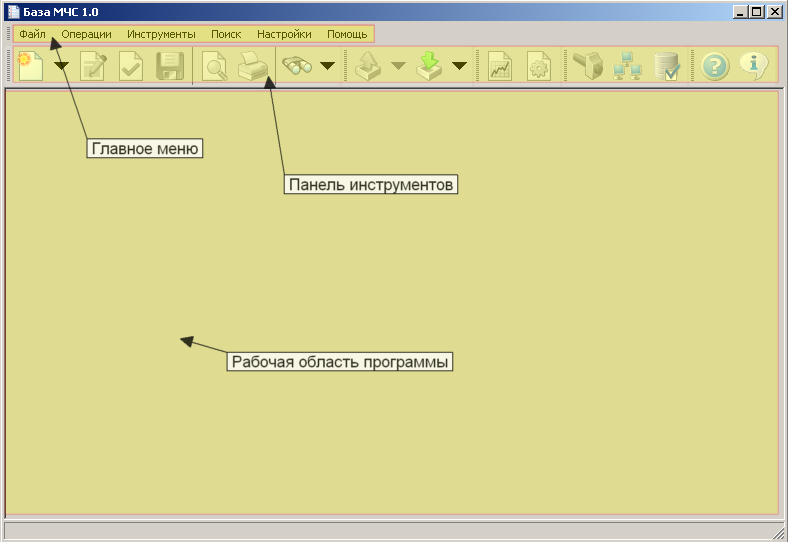Screen dimensions: 788x542
Task: Create a new document with the sun icon
Action: [30, 66]
